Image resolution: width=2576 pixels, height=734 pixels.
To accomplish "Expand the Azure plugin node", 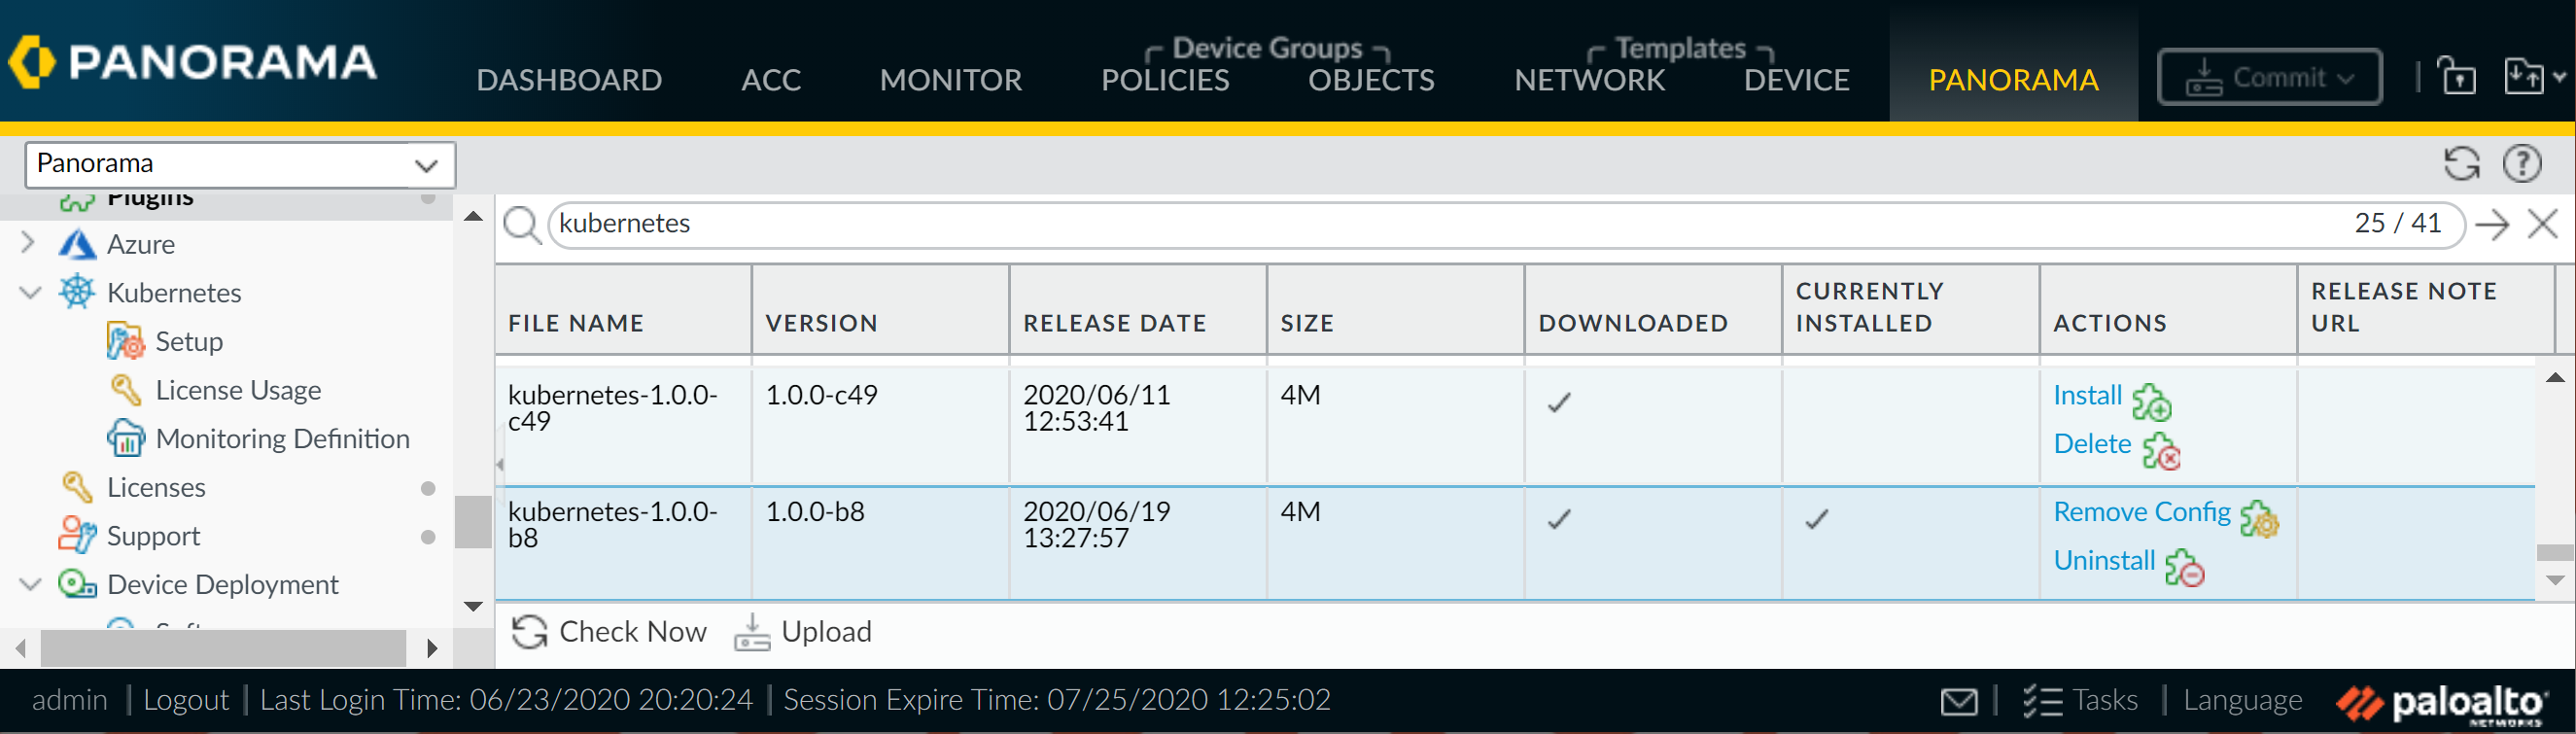I will click(x=29, y=243).
